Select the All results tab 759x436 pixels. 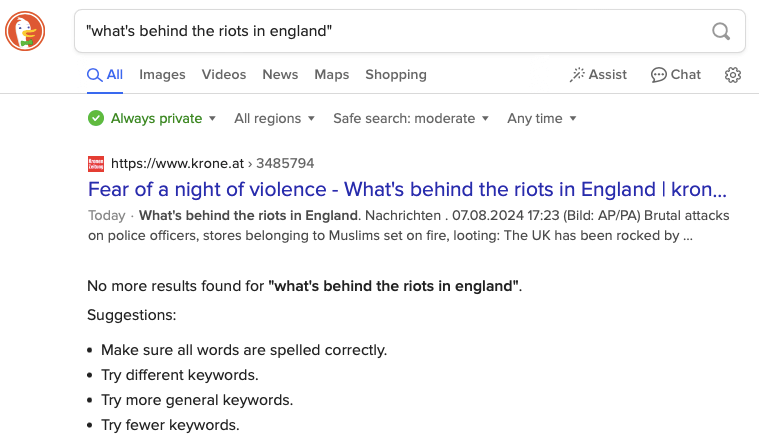coord(105,75)
